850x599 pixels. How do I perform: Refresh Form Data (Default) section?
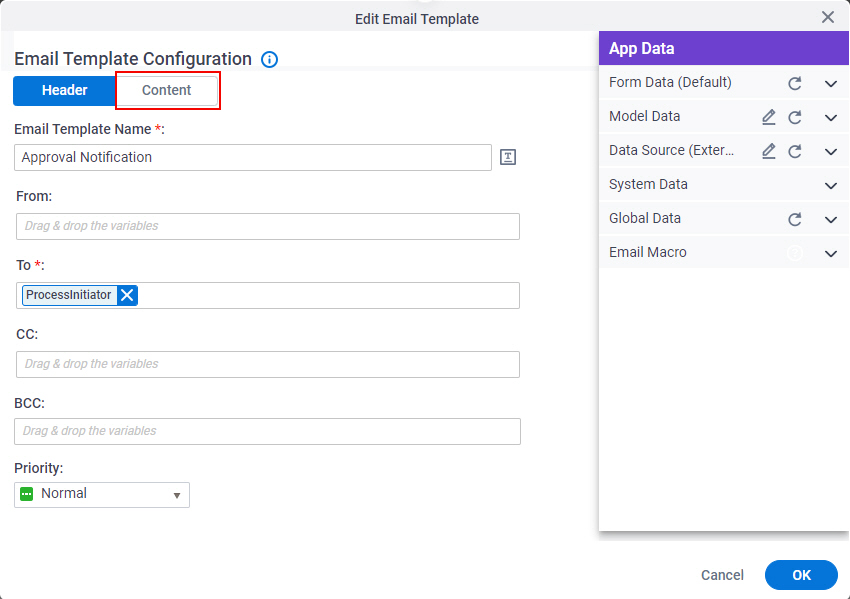[x=795, y=83]
